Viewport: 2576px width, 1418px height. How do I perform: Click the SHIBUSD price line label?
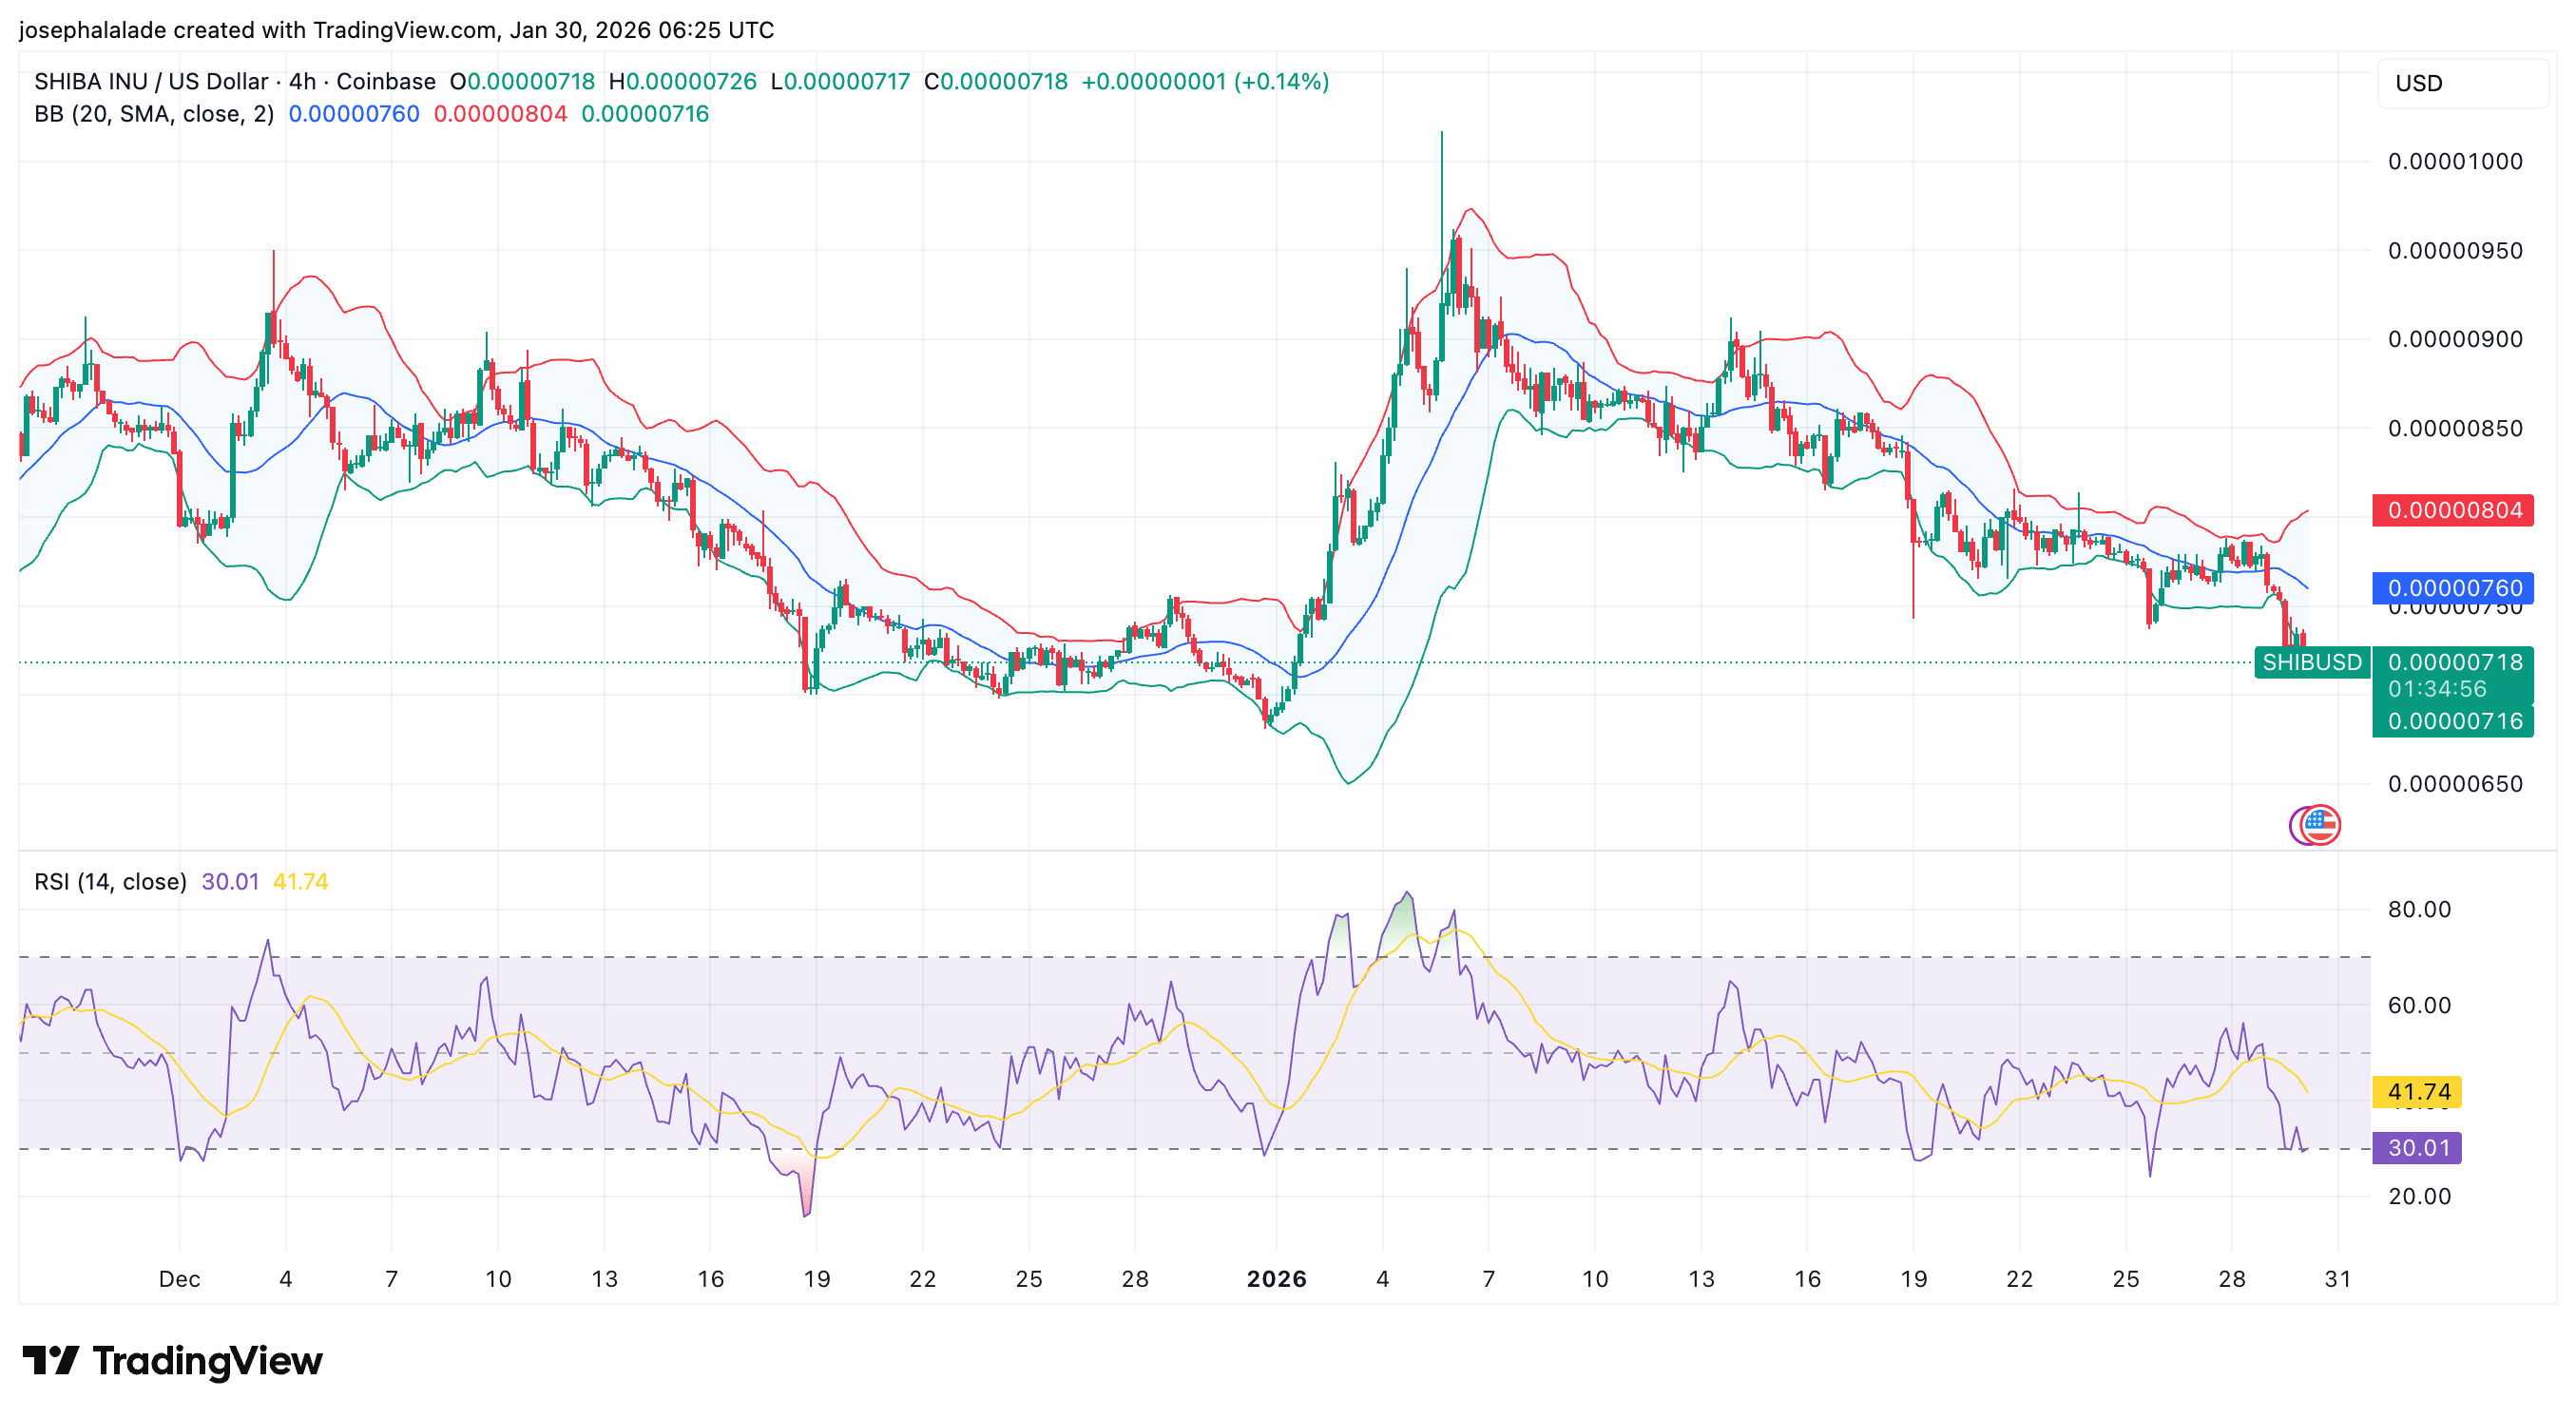click(2311, 662)
